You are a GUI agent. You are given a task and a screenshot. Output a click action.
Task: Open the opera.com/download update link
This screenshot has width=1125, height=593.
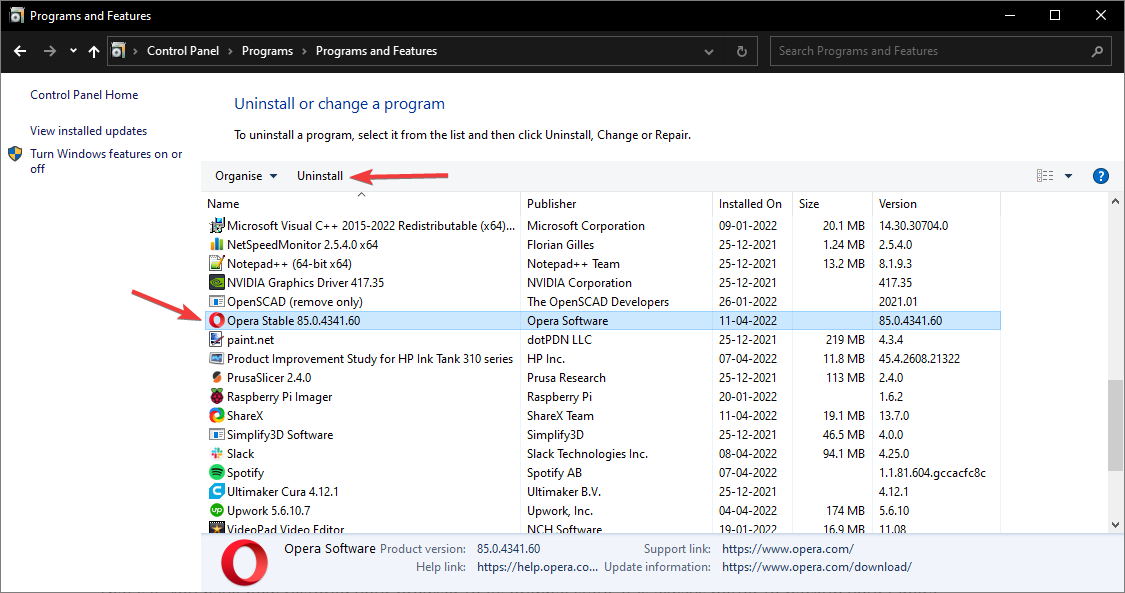(816, 566)
